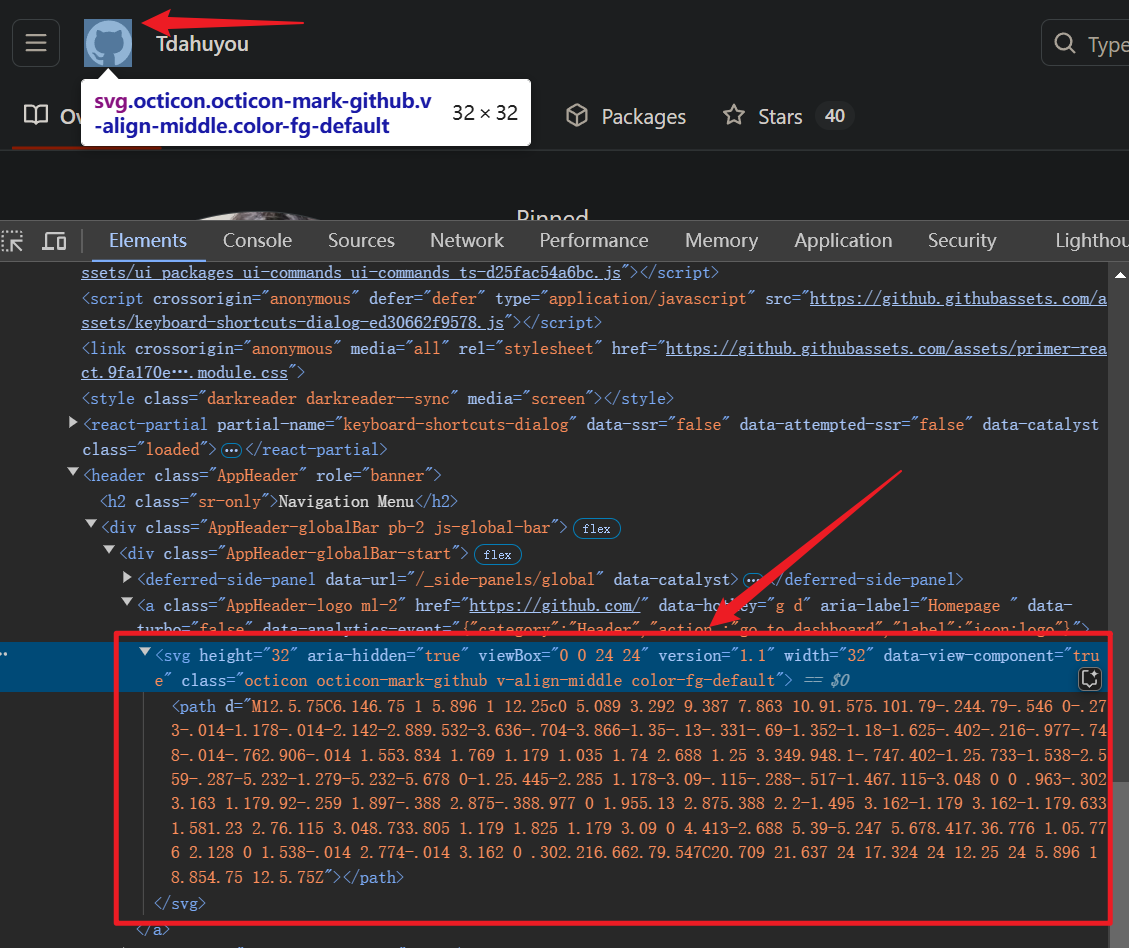Expand the react-partial keyboard-shortcuts-dialog node

[73, 423]
